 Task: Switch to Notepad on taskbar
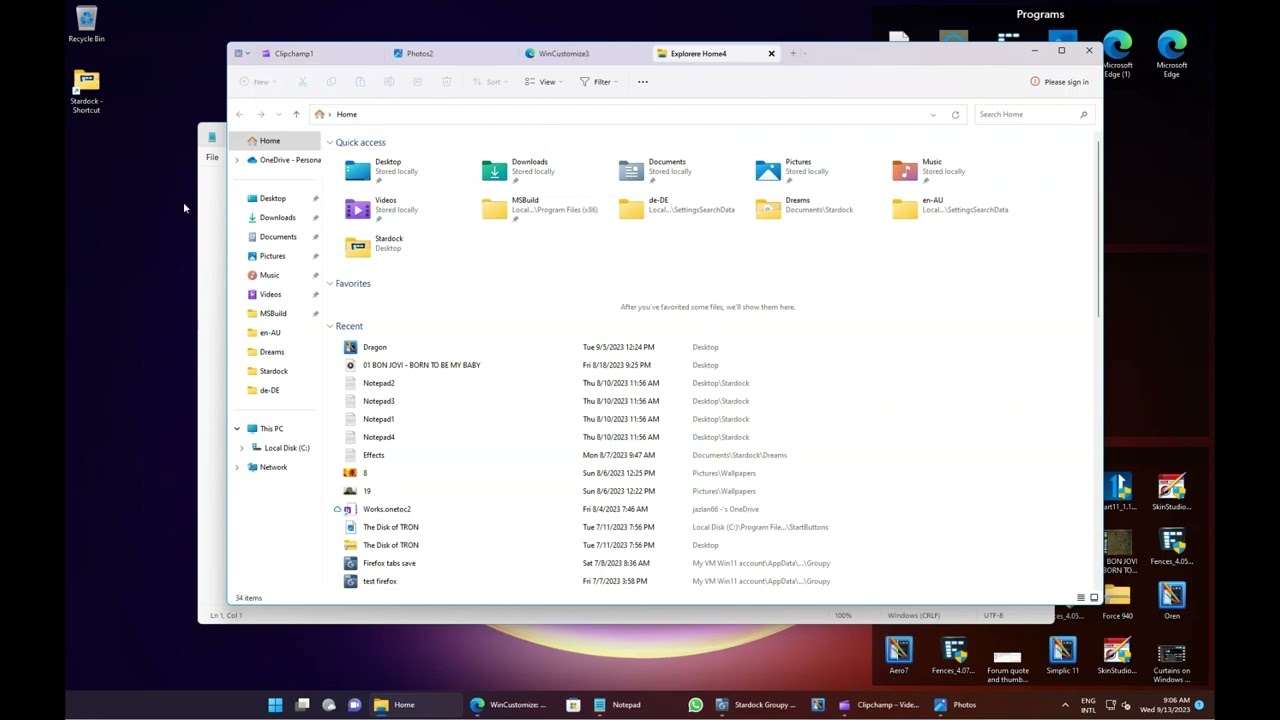pos(618,705)
